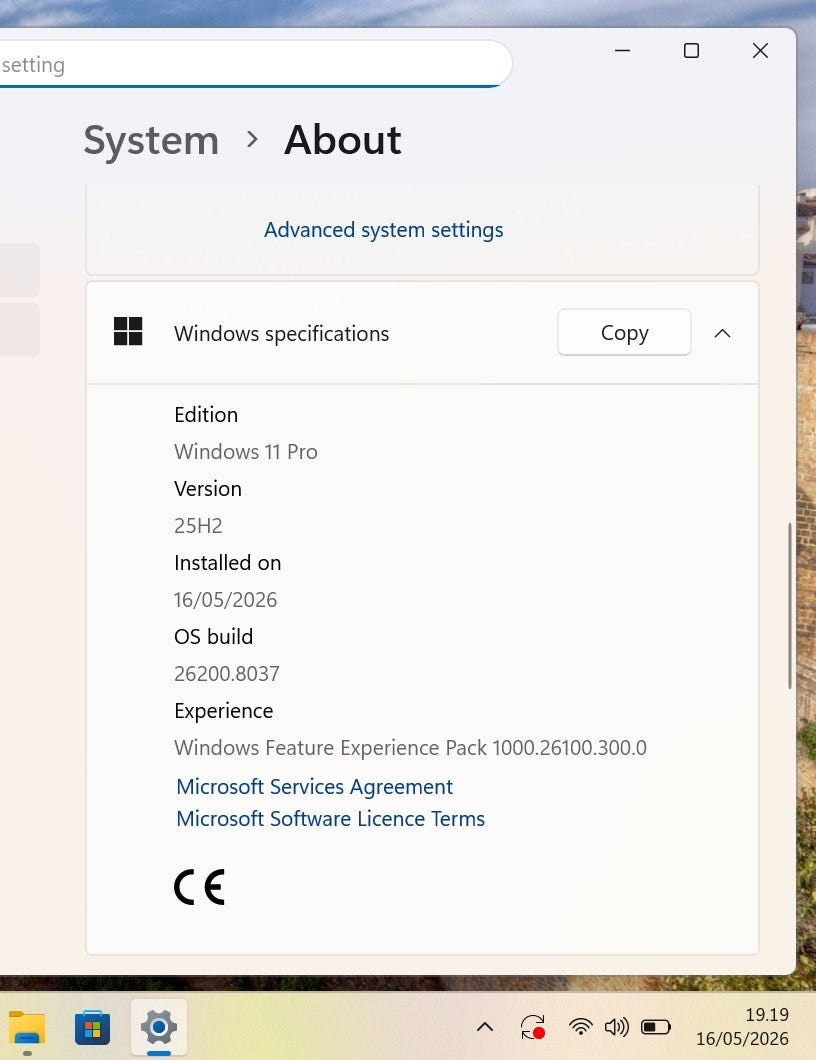Click the CE conformity mark
The width and height of the screenshot is (816, 1060).
199,887
